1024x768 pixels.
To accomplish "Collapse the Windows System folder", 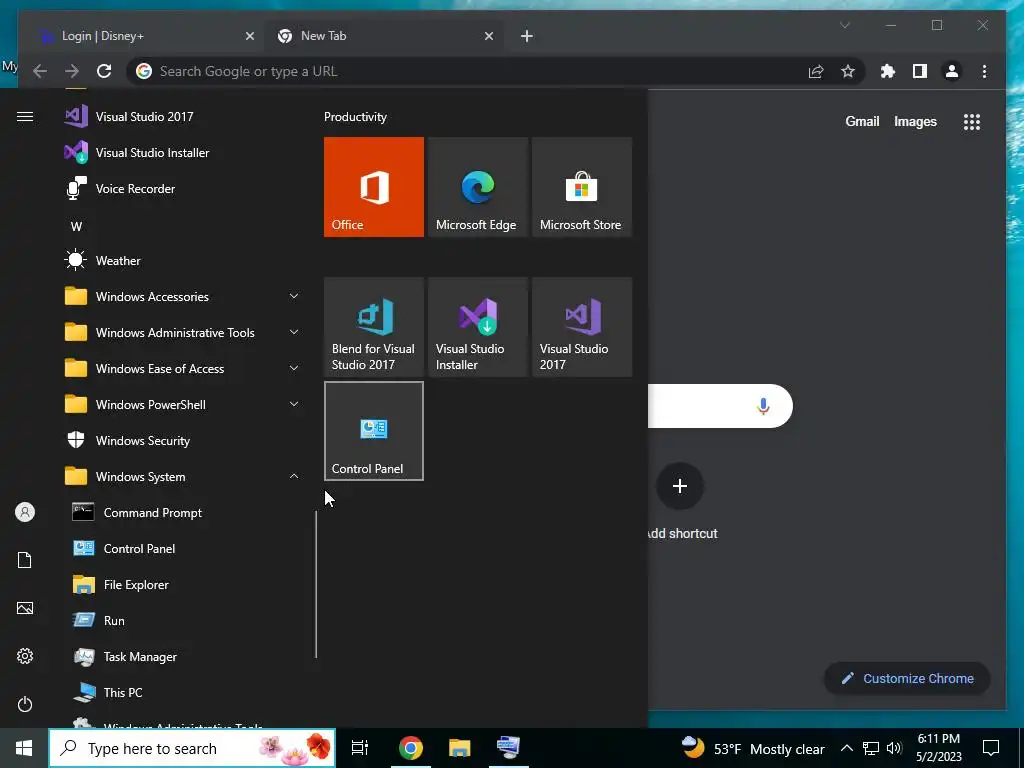I will pos(182,477).
